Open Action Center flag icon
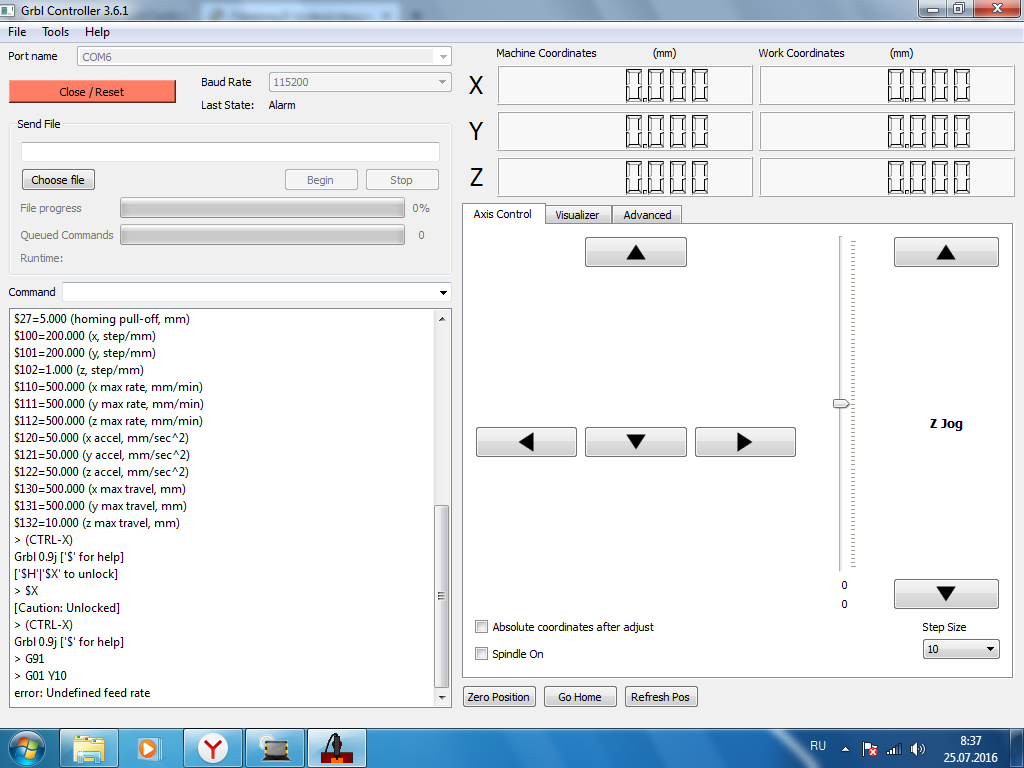 869,750
